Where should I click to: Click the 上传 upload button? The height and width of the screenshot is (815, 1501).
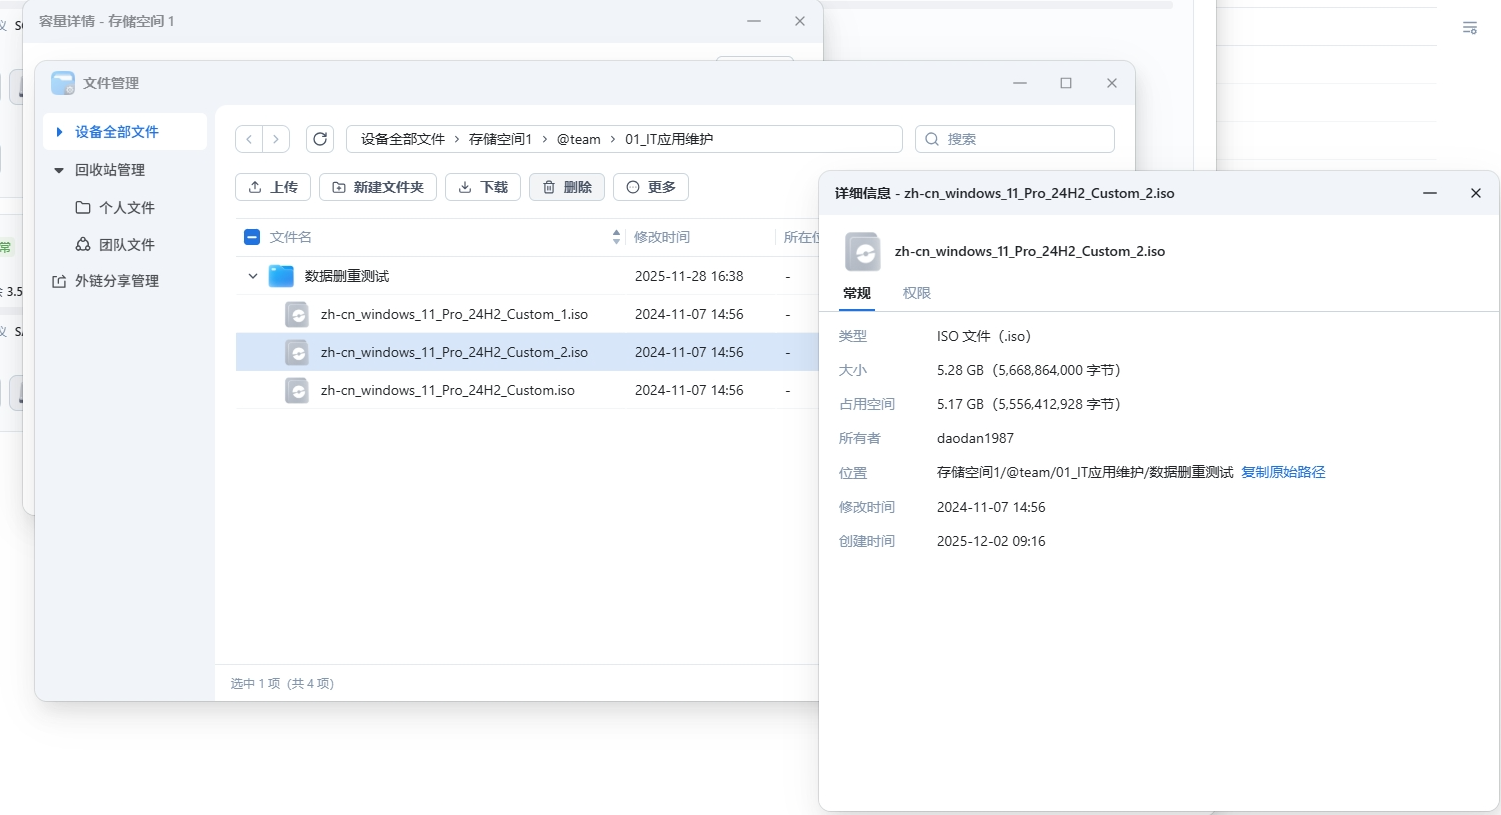[273, 187]
